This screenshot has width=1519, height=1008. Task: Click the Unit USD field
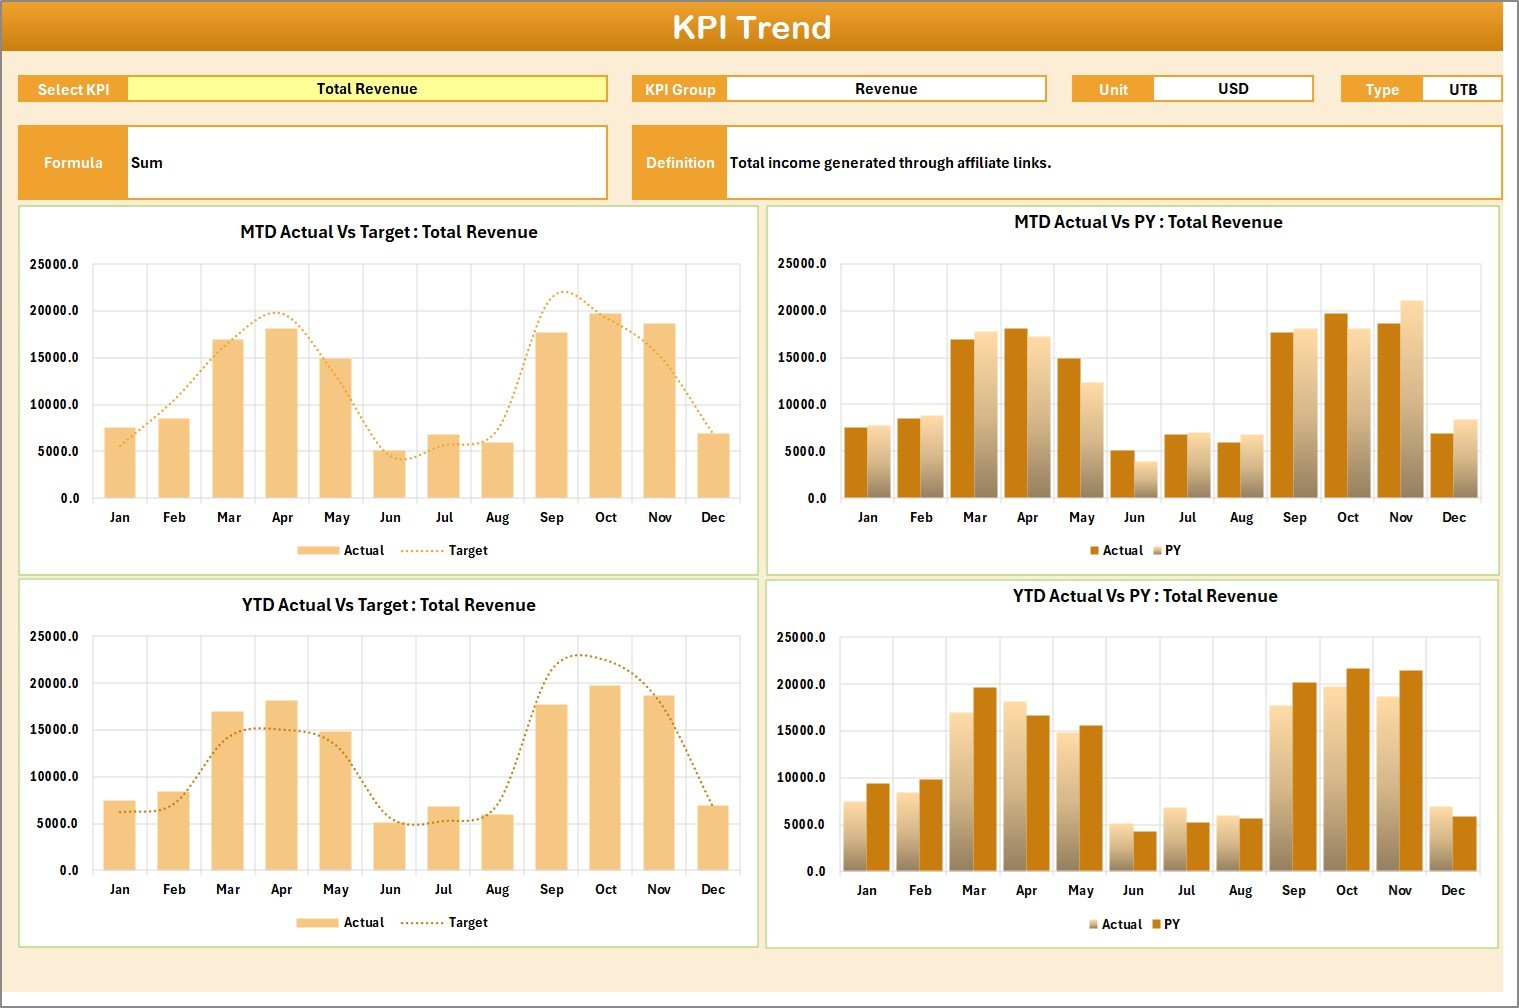click(x=1233, y=88)
